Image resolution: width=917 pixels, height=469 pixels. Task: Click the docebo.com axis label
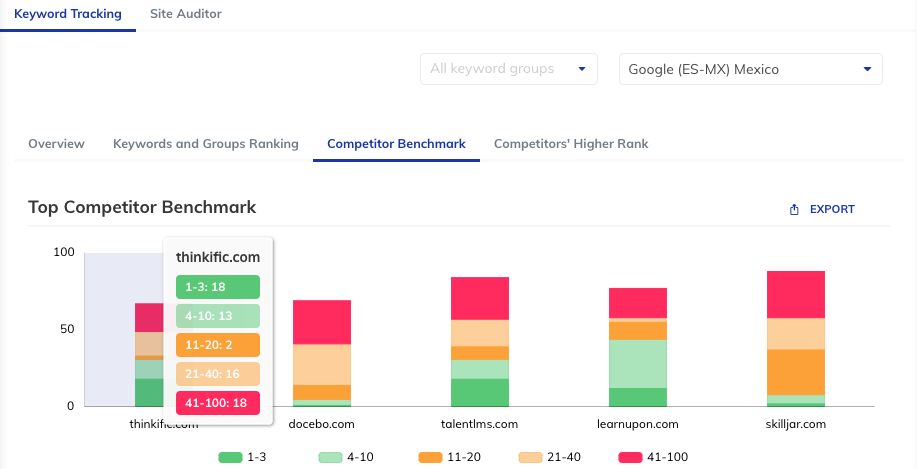click(322, 425)
